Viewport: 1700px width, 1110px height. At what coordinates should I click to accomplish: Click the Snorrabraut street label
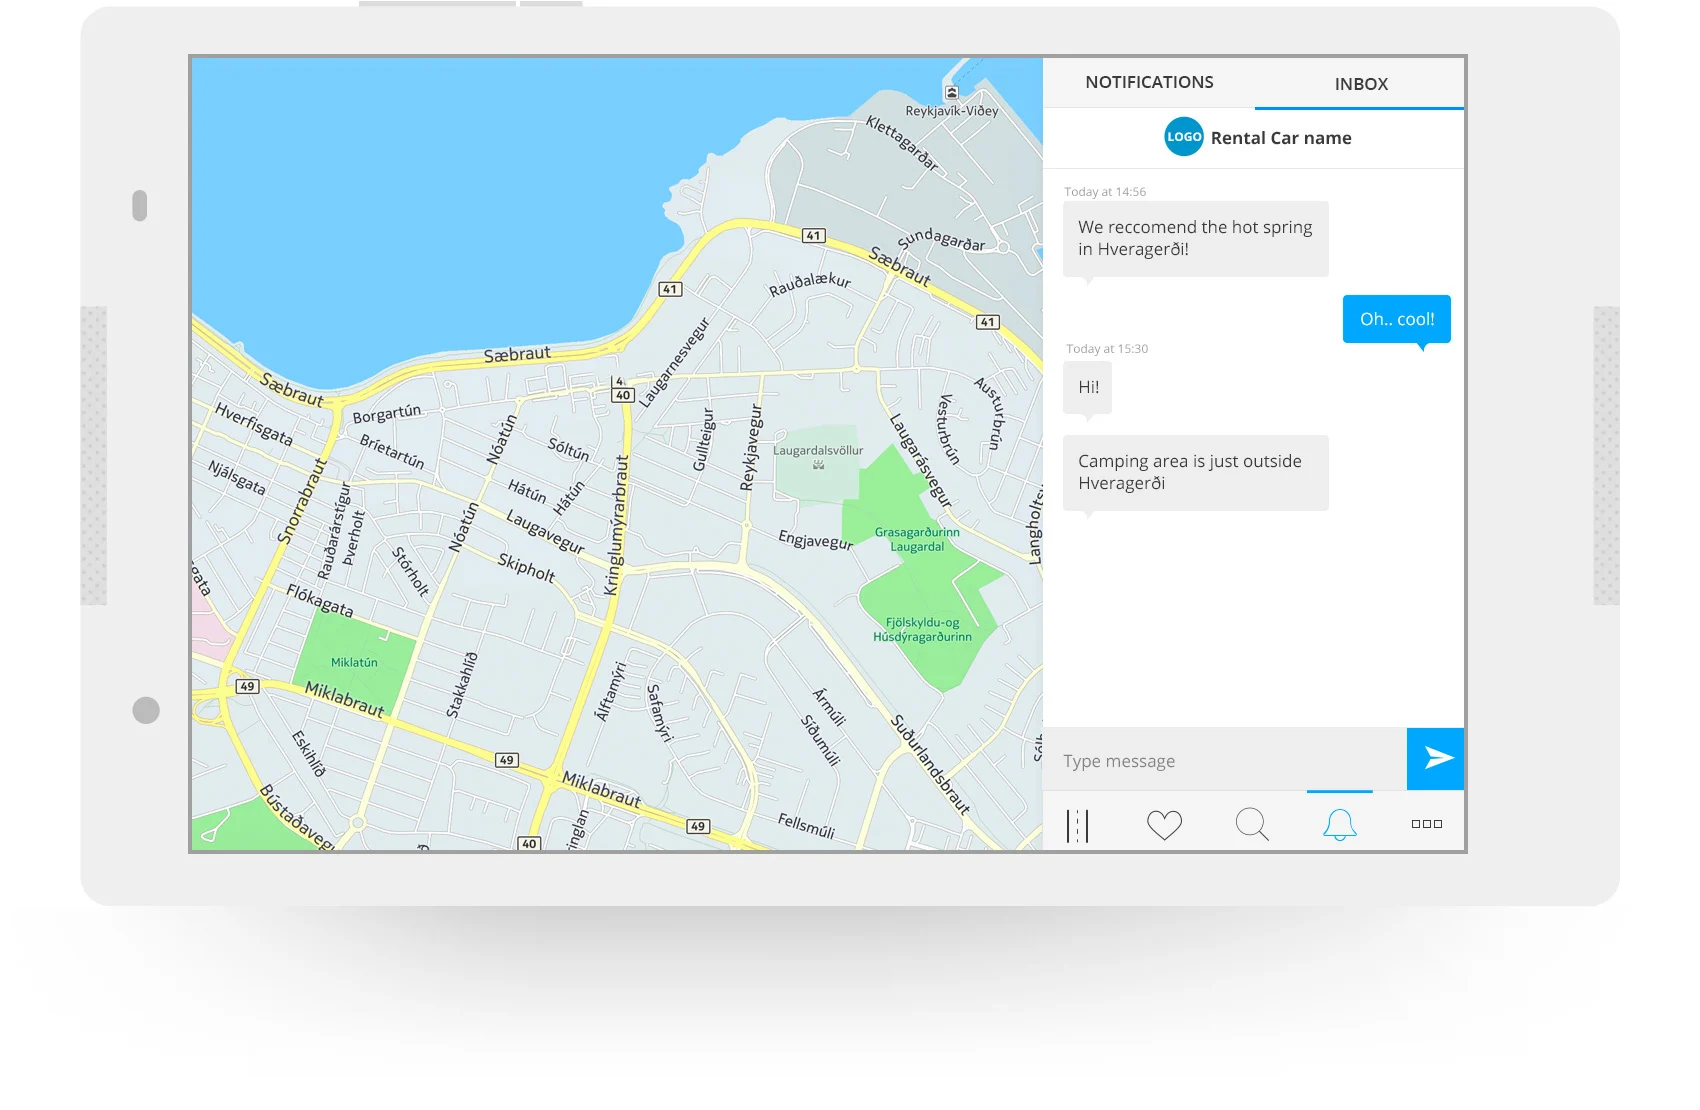[302, 501]
